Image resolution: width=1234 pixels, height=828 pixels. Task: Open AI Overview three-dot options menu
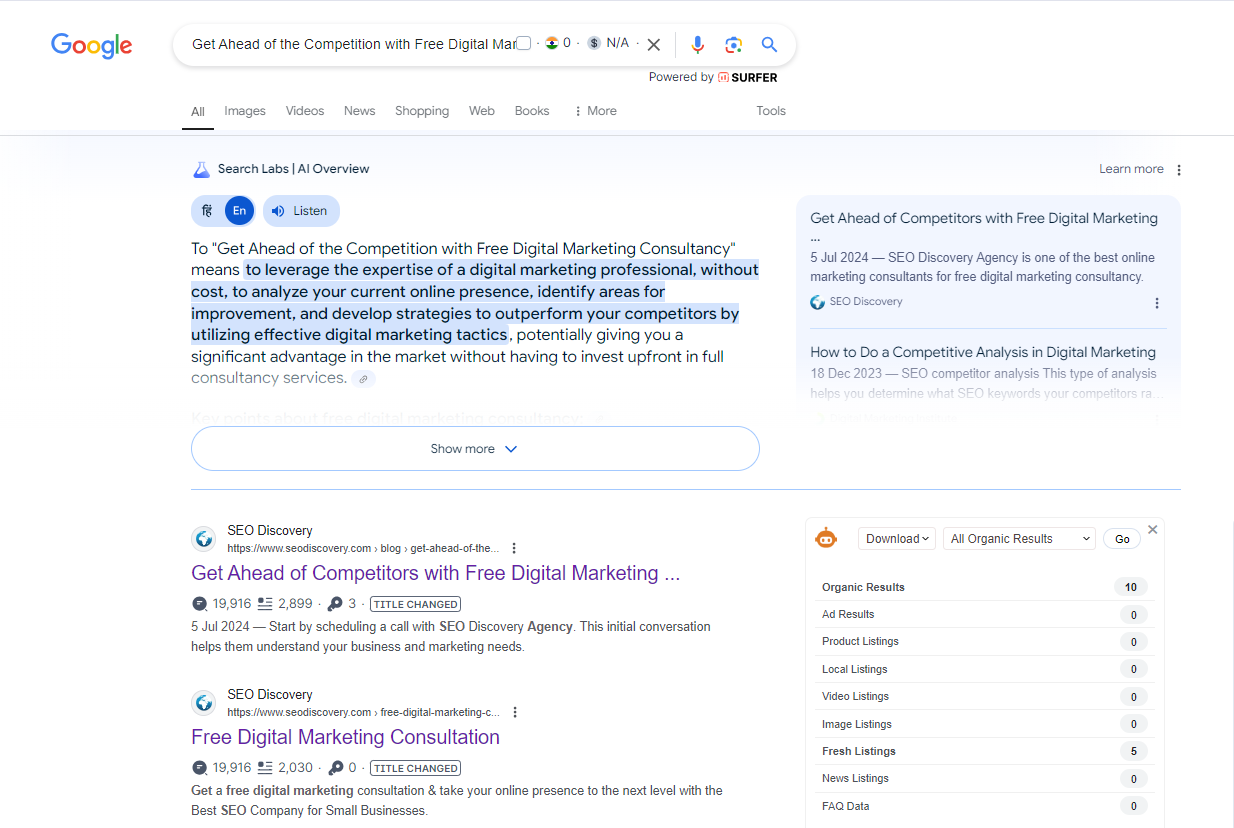click(1179, 170)
